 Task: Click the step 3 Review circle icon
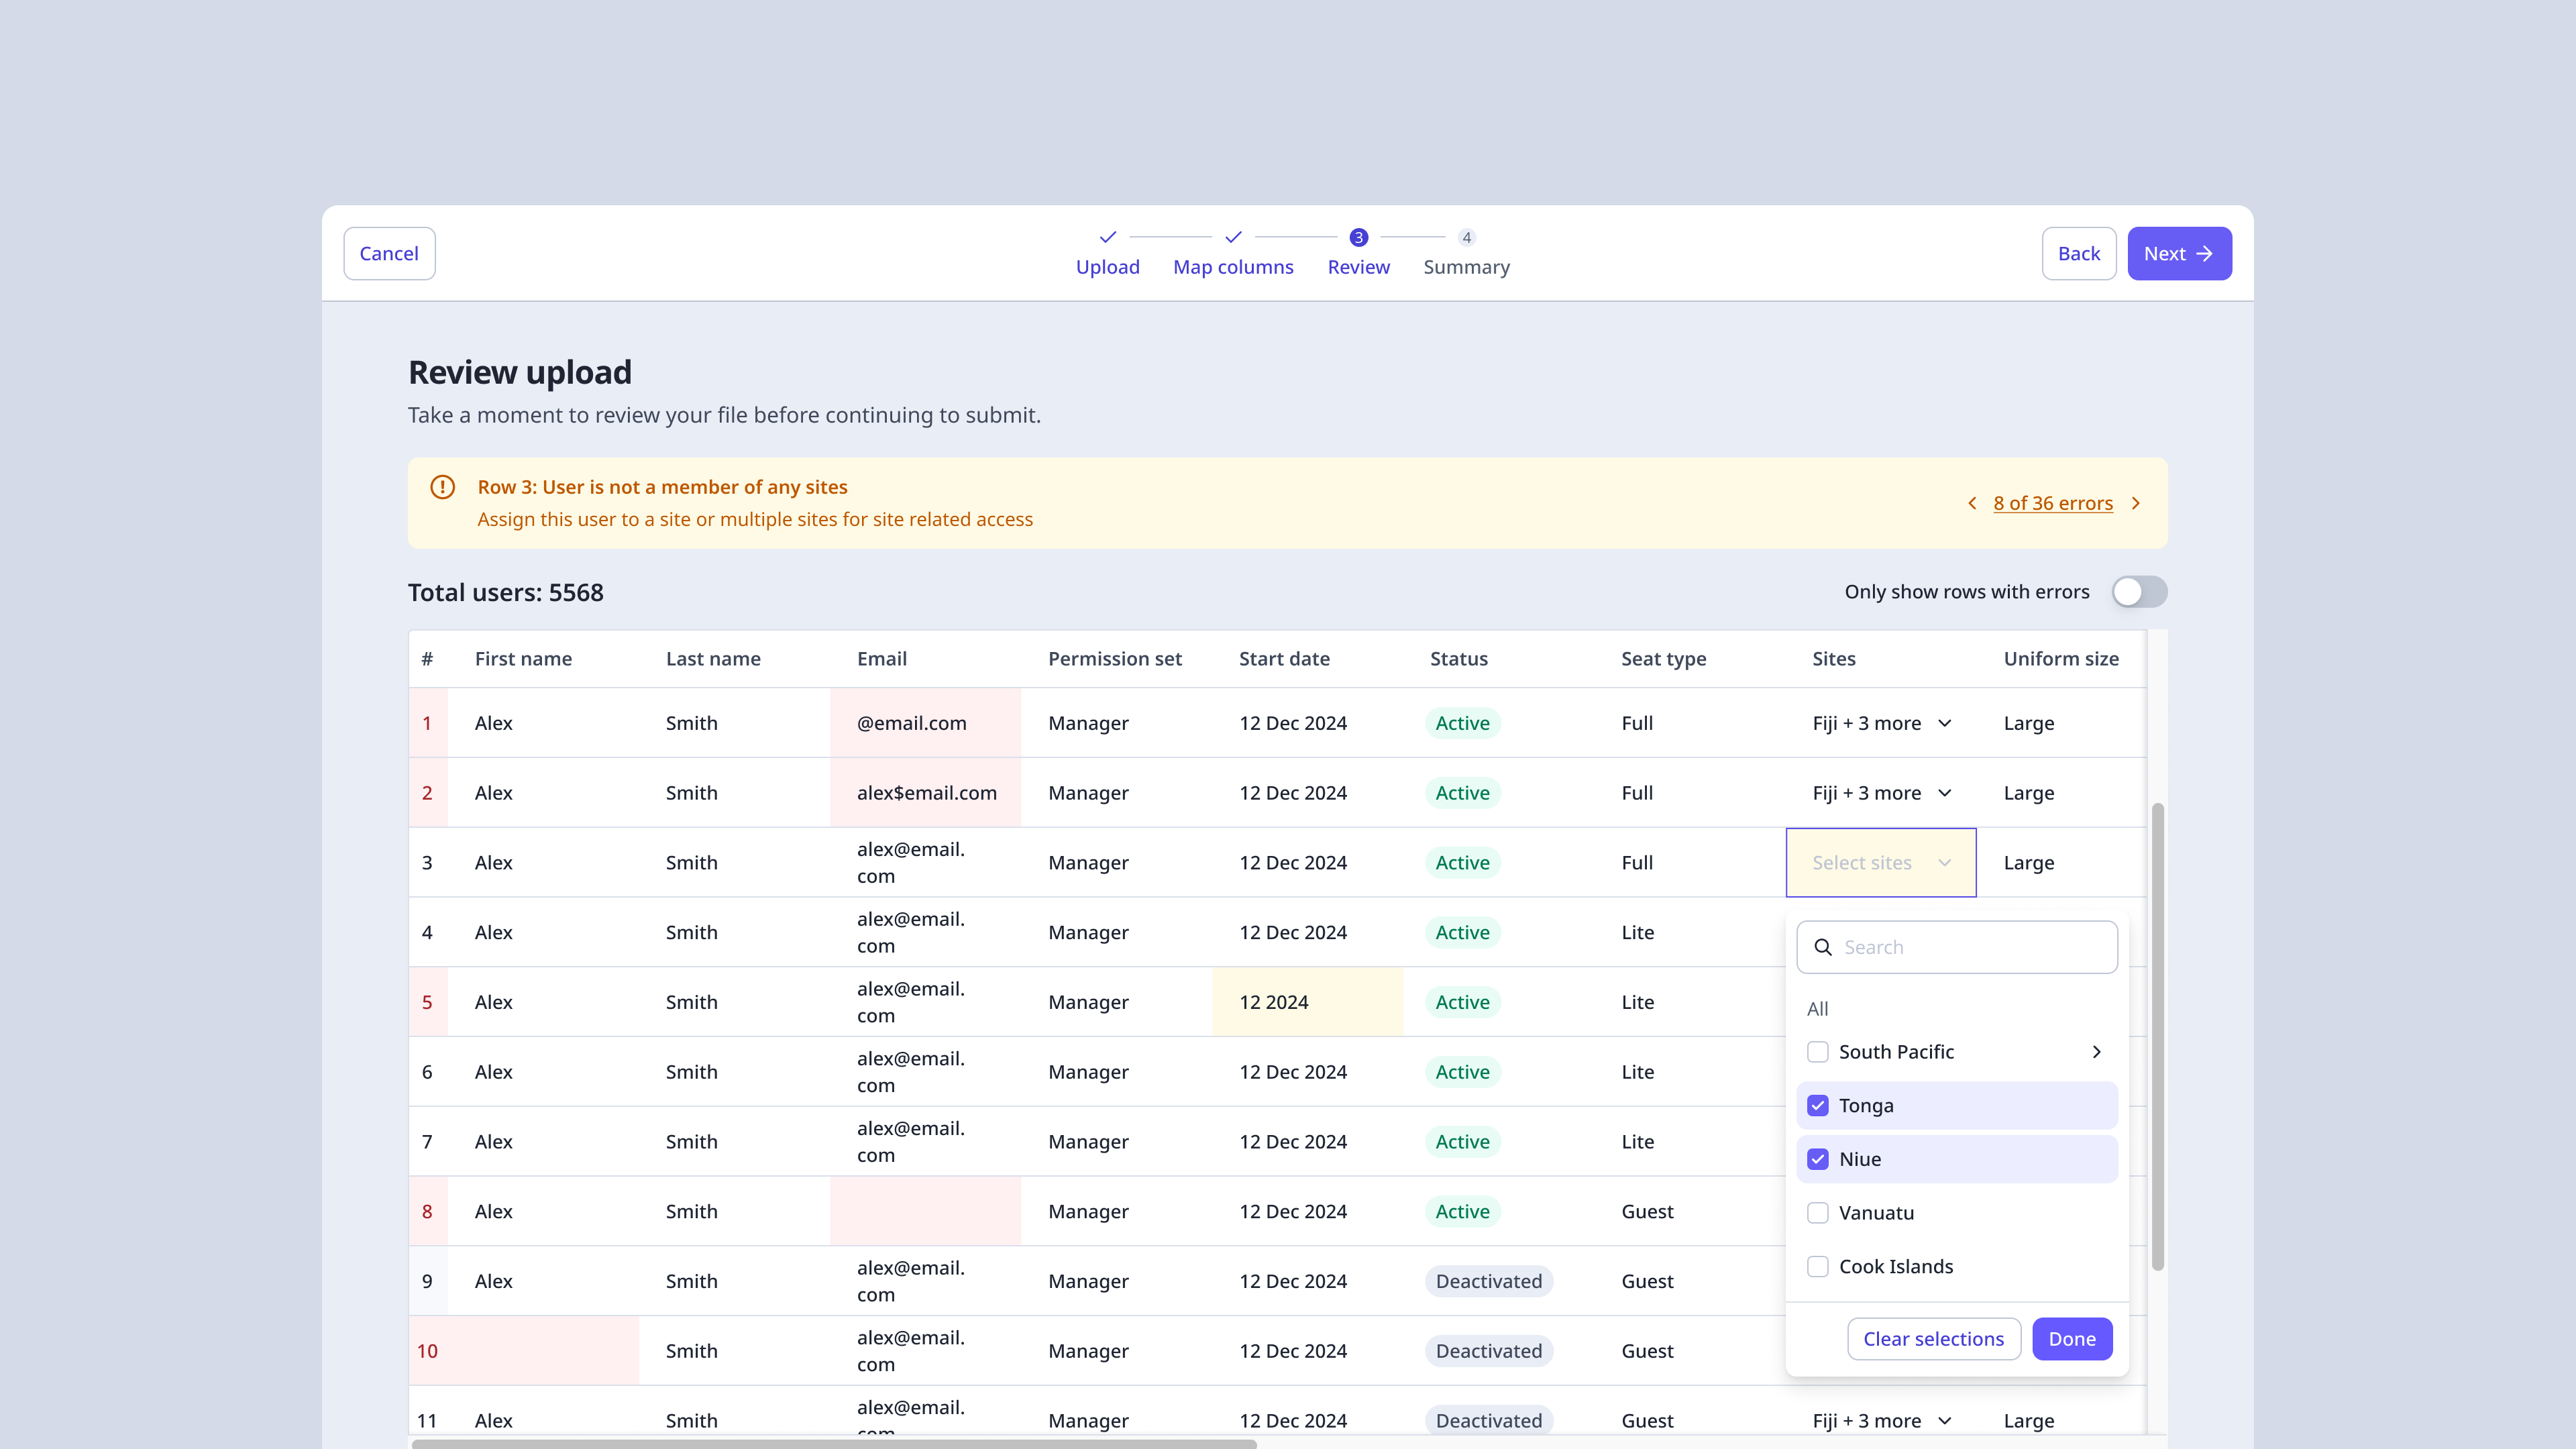pyautogui.click(x=1358, y=237)
